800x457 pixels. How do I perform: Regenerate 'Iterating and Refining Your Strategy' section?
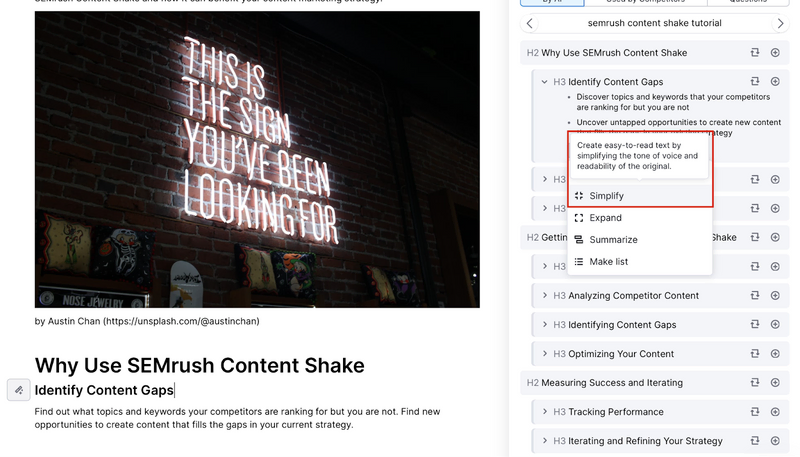(x=755, y=441)
